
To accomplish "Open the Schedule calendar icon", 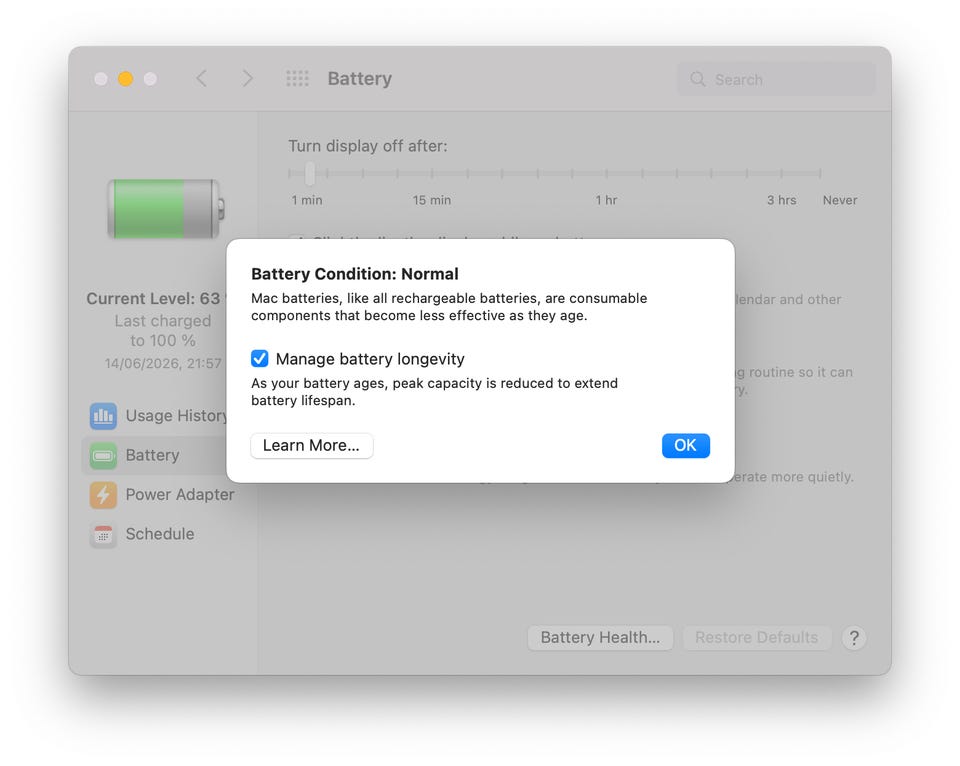I will click(103, 534).
